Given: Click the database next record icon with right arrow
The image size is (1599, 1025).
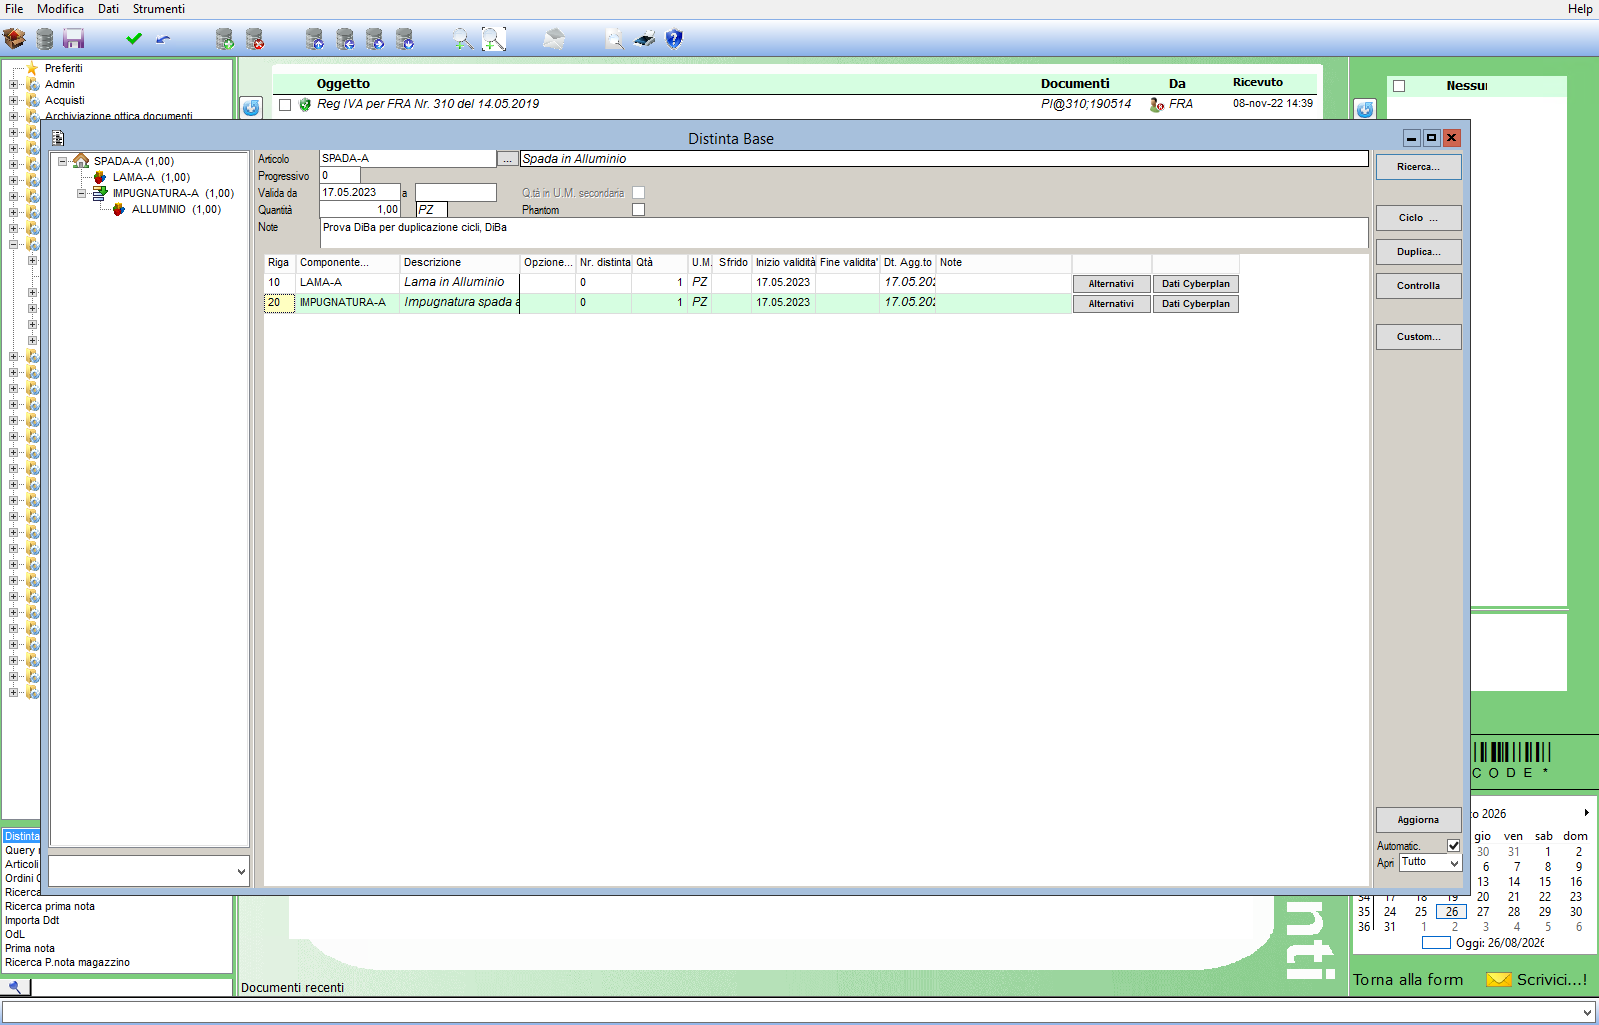Looking at the screenshot, I should (375, 39).
